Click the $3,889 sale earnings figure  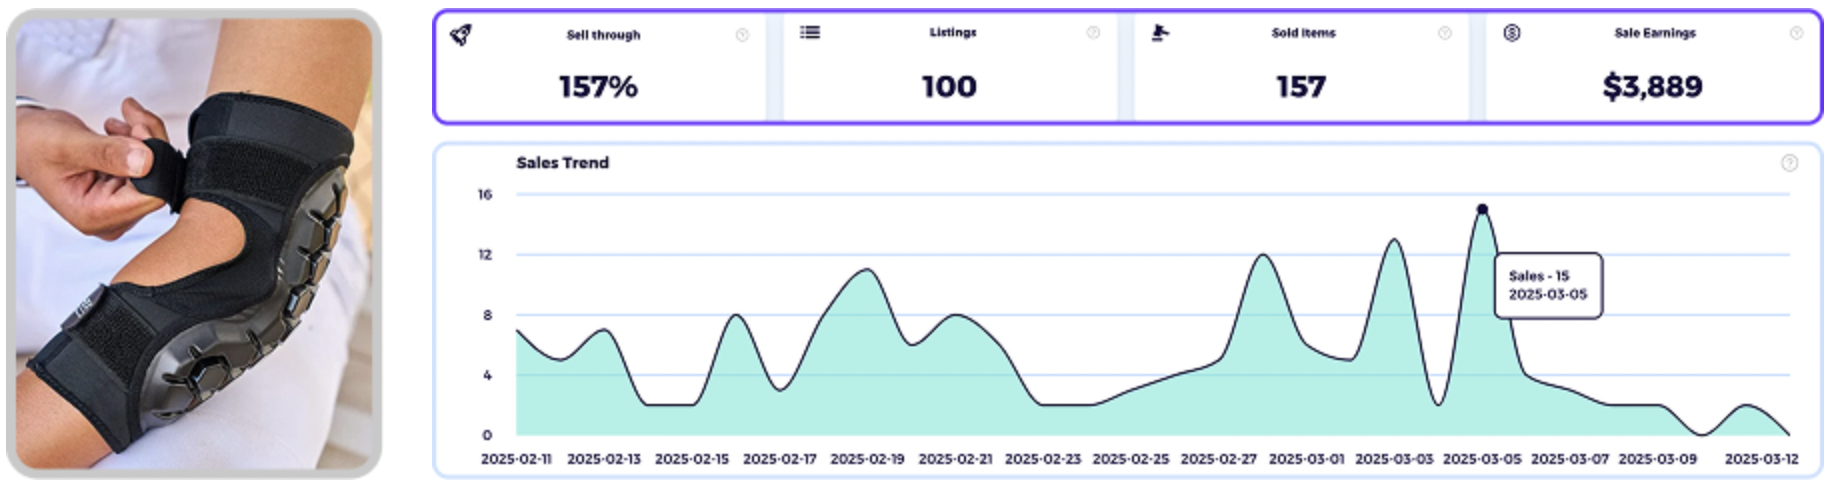click(1652, 87)
